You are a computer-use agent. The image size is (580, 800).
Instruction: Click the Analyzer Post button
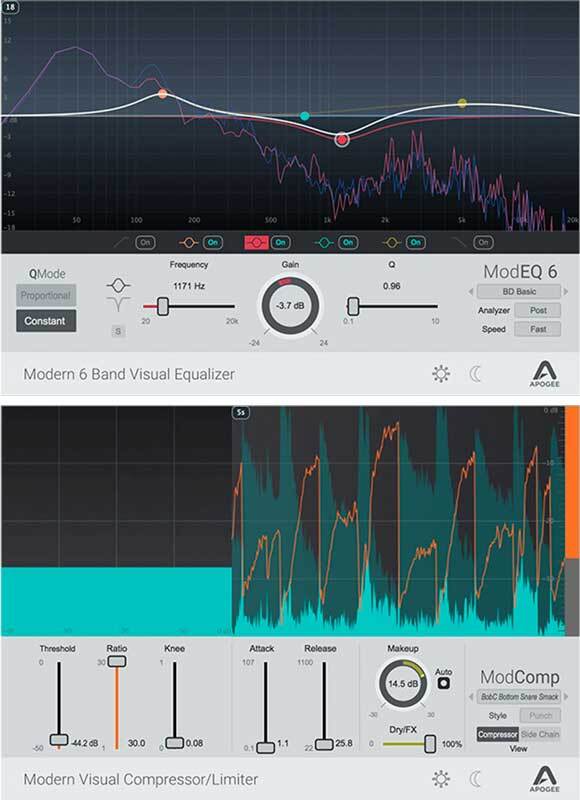coord(538,310)
